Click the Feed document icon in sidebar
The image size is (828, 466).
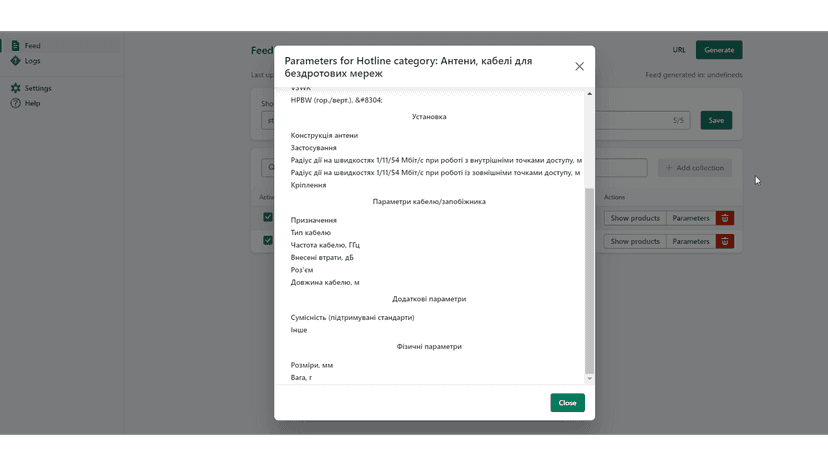(x=15, y=45)
